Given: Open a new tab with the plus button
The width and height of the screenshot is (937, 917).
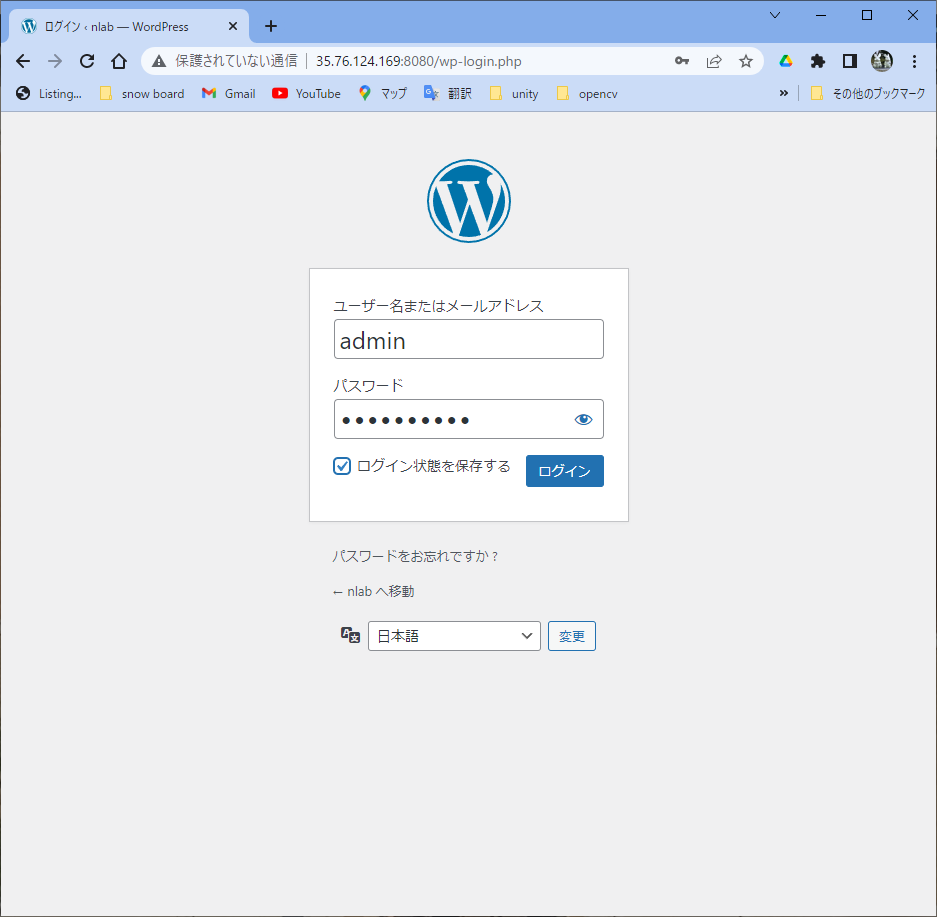Looking at the screenshot, I should pos(271,26).
